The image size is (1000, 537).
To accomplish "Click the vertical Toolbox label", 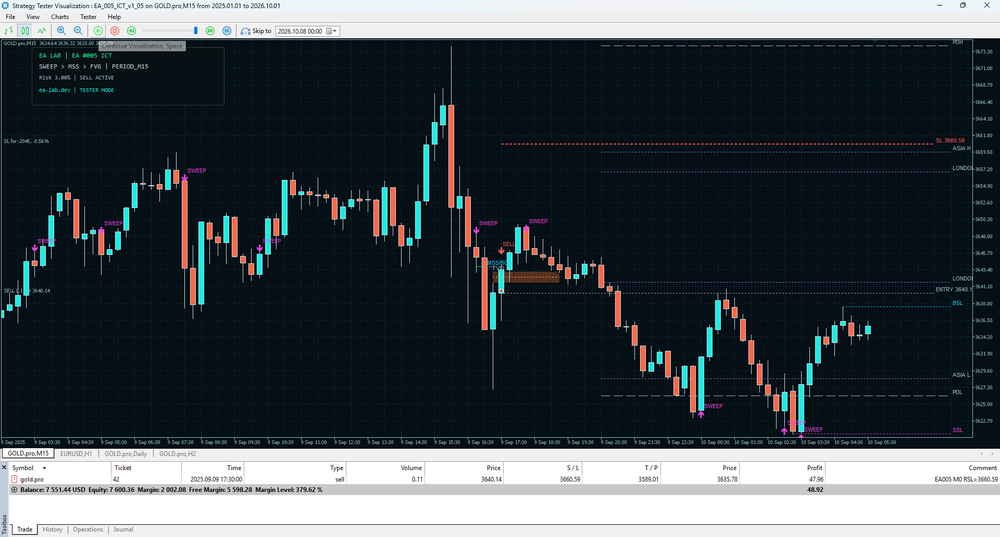I will coord(4,524).
